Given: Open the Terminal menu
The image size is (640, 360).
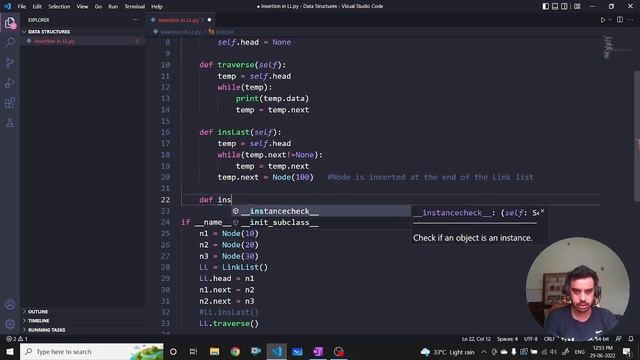Looking at the screenshot, I should [x=134, y=6].
